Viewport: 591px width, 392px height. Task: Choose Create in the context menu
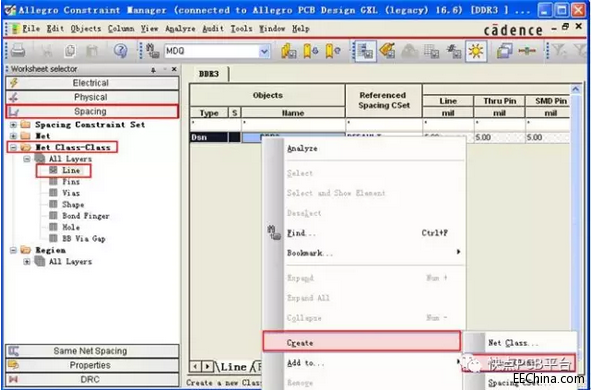(x=361, y=343)
